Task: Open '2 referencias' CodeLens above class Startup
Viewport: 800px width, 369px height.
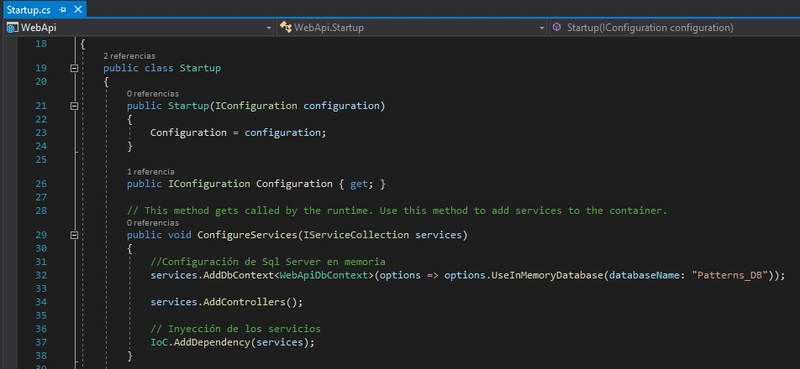Action: click(x=129, y=56)
